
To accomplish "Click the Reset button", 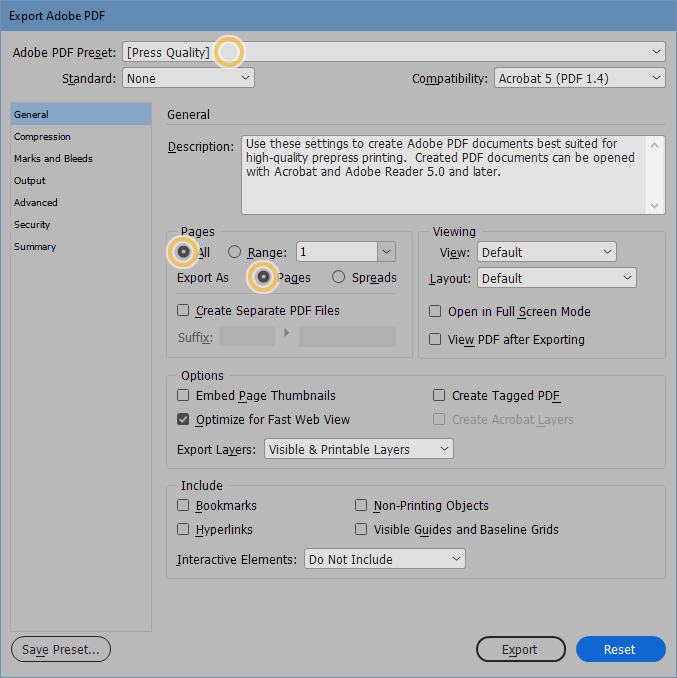I will (x=620, y=649).
